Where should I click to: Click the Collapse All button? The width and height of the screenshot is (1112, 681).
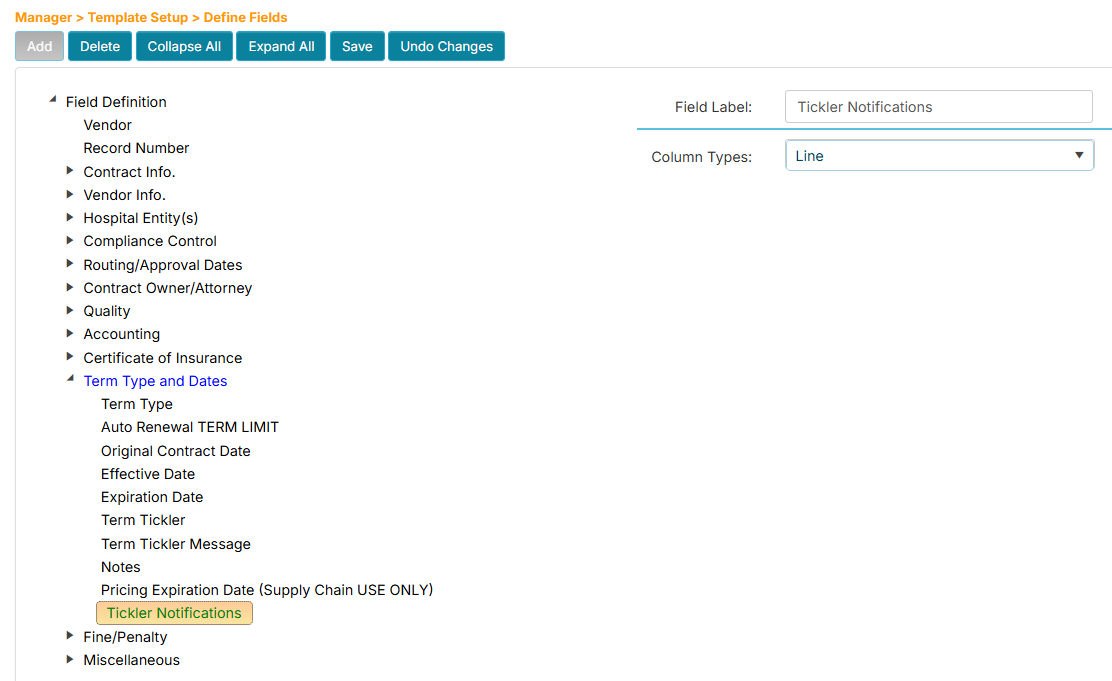coord(184,46)
